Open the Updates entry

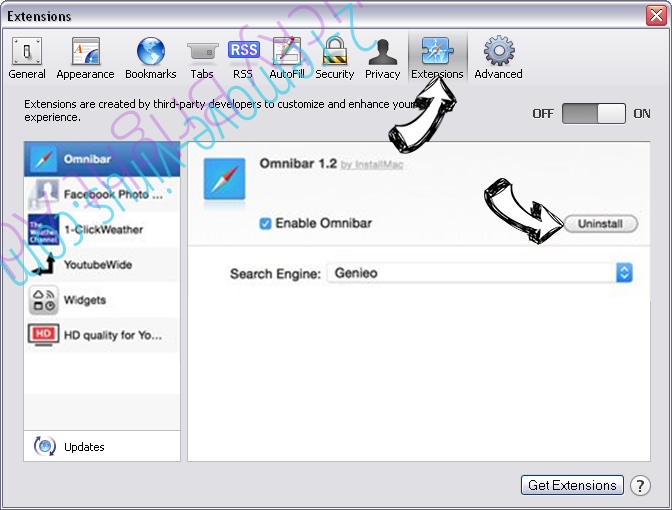[x=102, y=446]
